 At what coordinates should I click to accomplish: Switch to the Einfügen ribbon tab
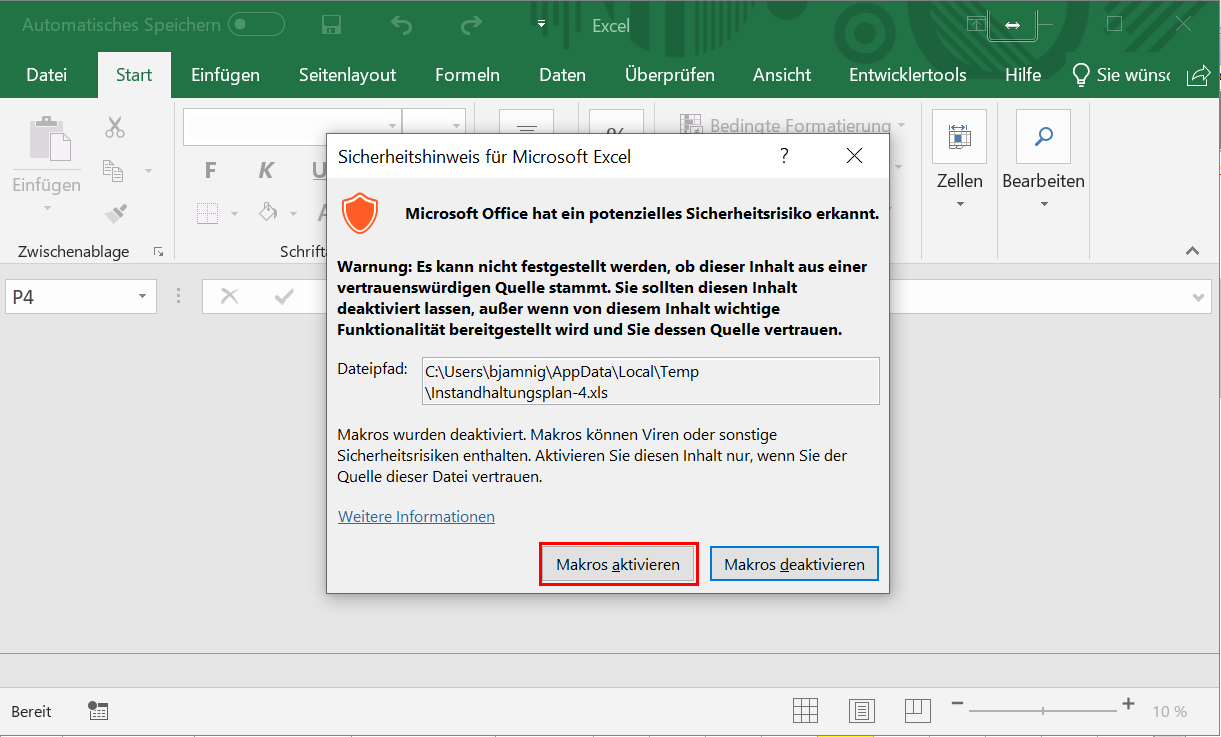click(x=225, y=75)
